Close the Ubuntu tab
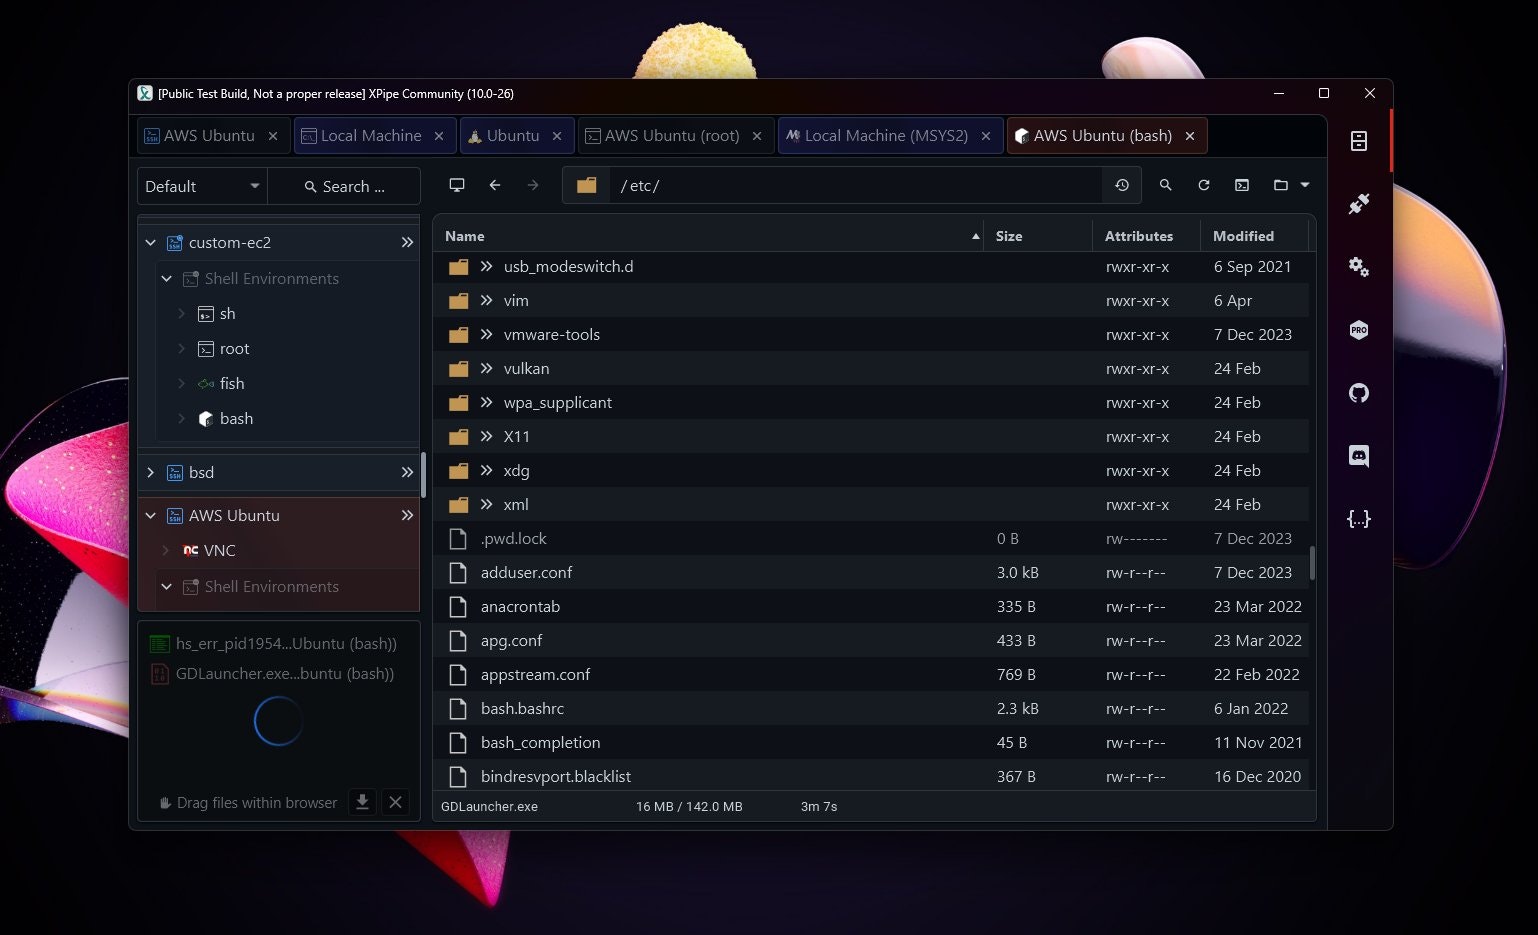 [557, 136]
